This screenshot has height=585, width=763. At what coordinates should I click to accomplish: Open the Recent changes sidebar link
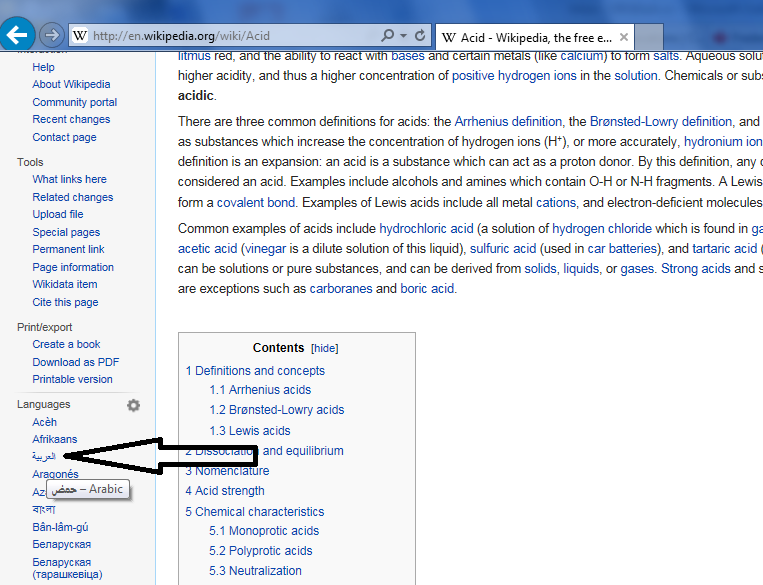(71, 119)
